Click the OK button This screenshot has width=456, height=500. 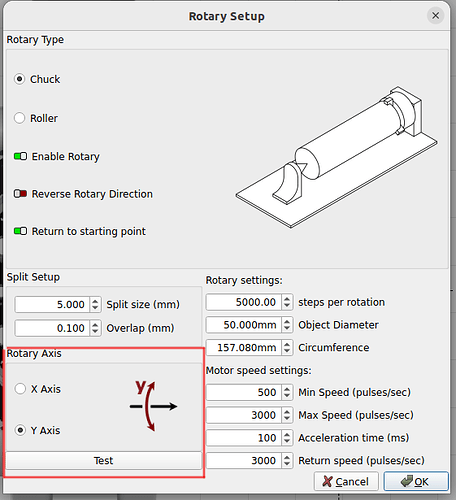coord(416,481)
